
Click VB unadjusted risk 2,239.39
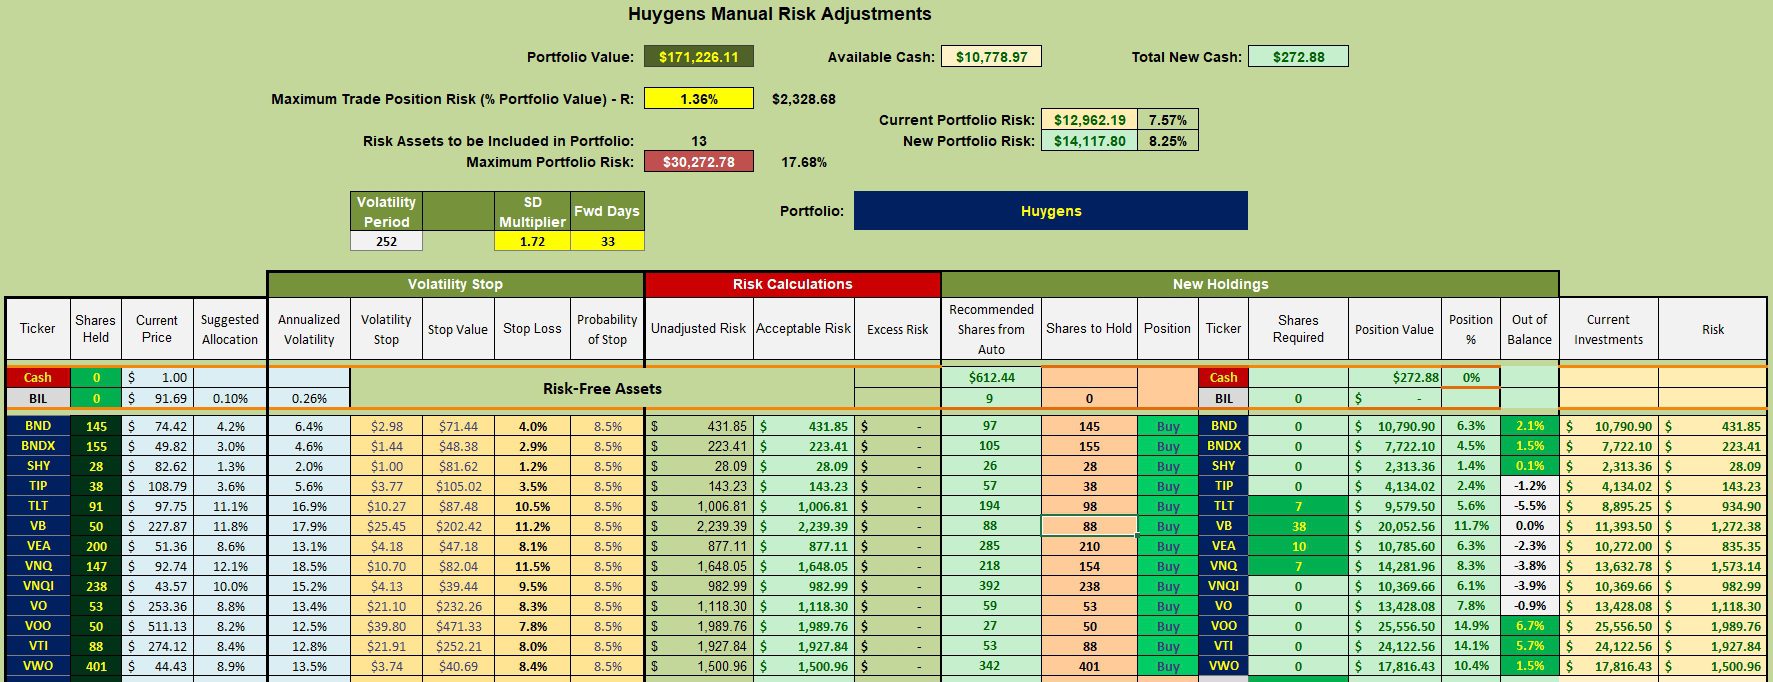click(698, 526)
